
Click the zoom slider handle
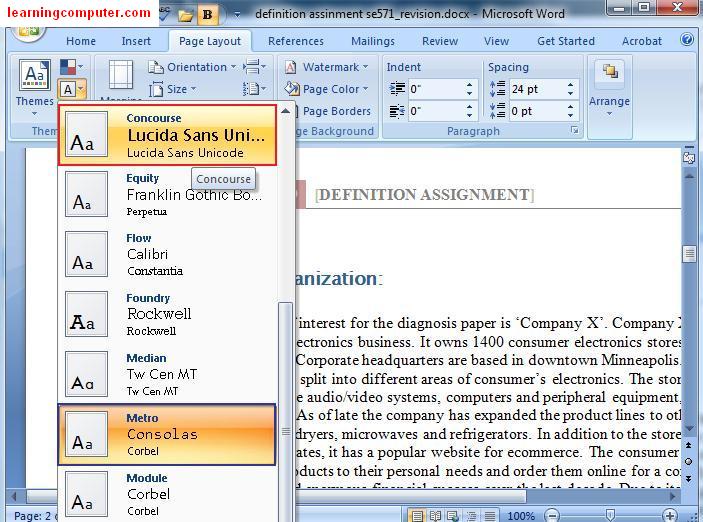coord(610,515)
